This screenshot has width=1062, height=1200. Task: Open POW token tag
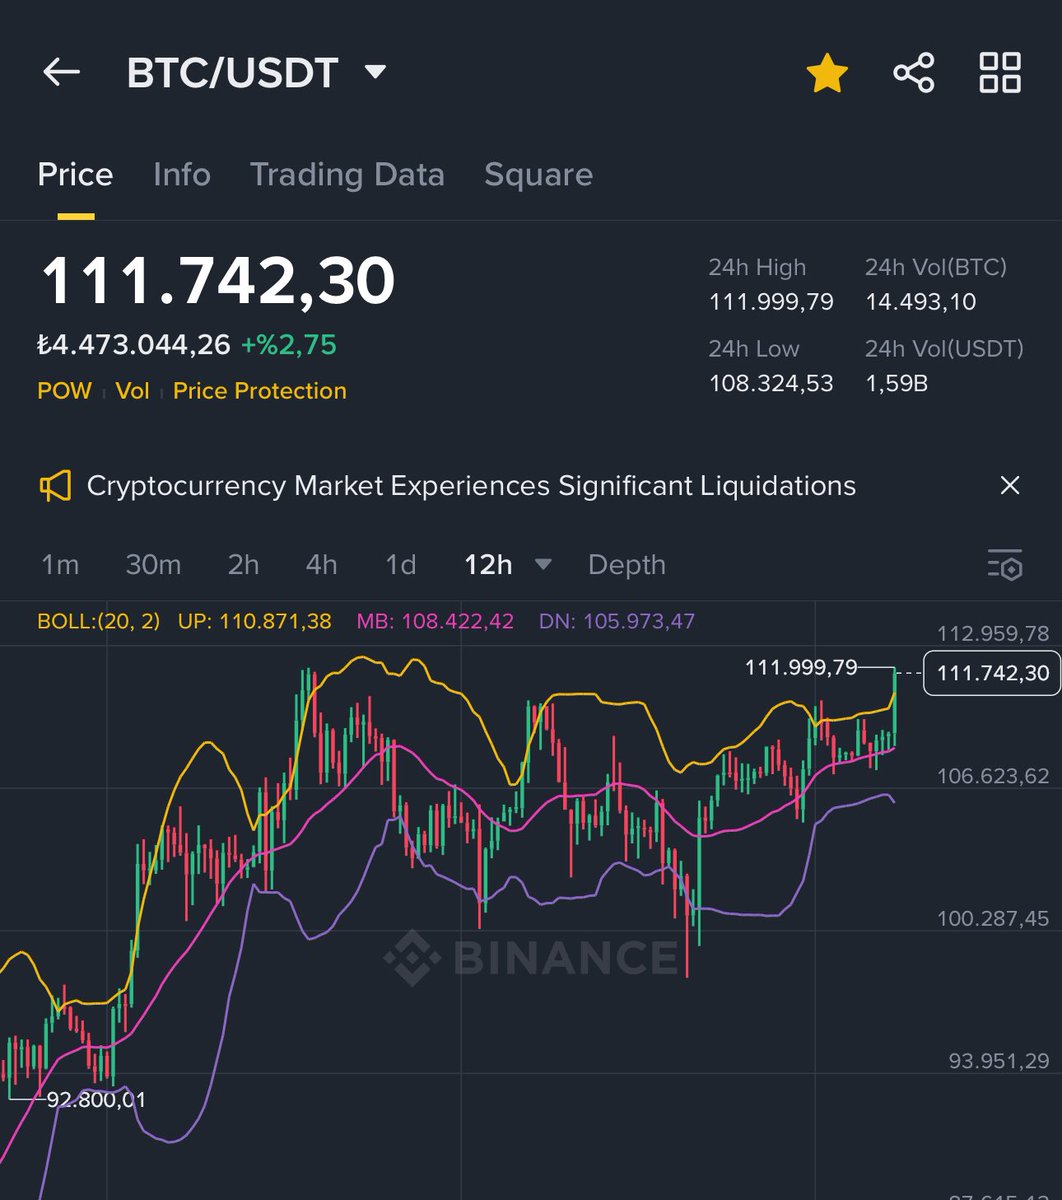coord(64,391)
